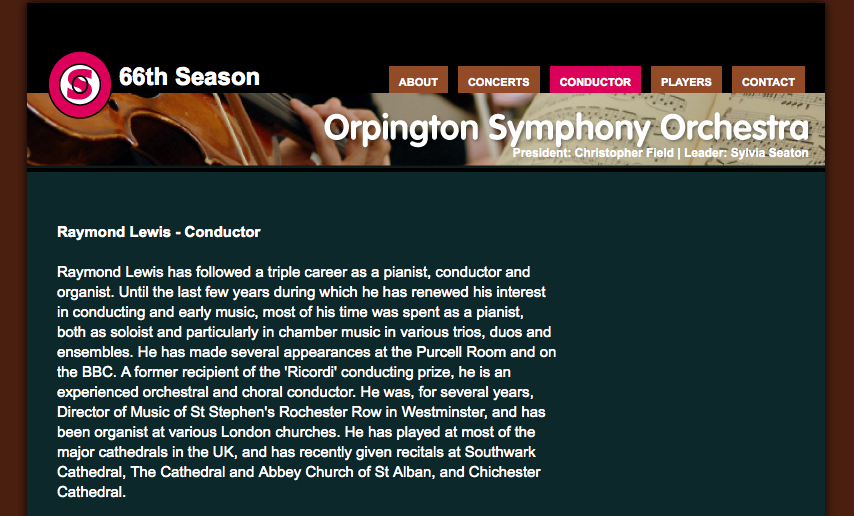Open the ABOUT navigation tab

coord(418,80)
